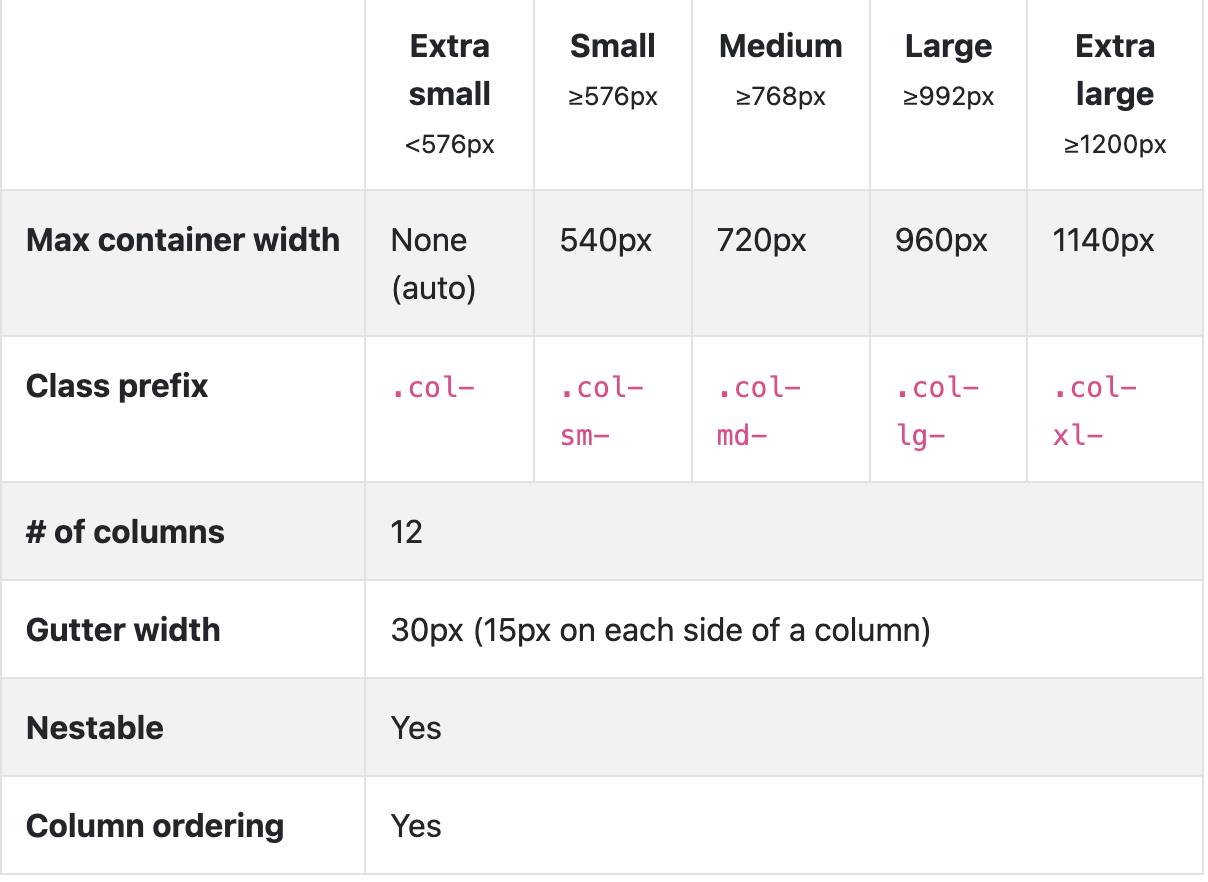The height and width of the screenshot is (882, 1208).
Task: Click the .col-sm- class prefix code
Action: tap(602, 411)
